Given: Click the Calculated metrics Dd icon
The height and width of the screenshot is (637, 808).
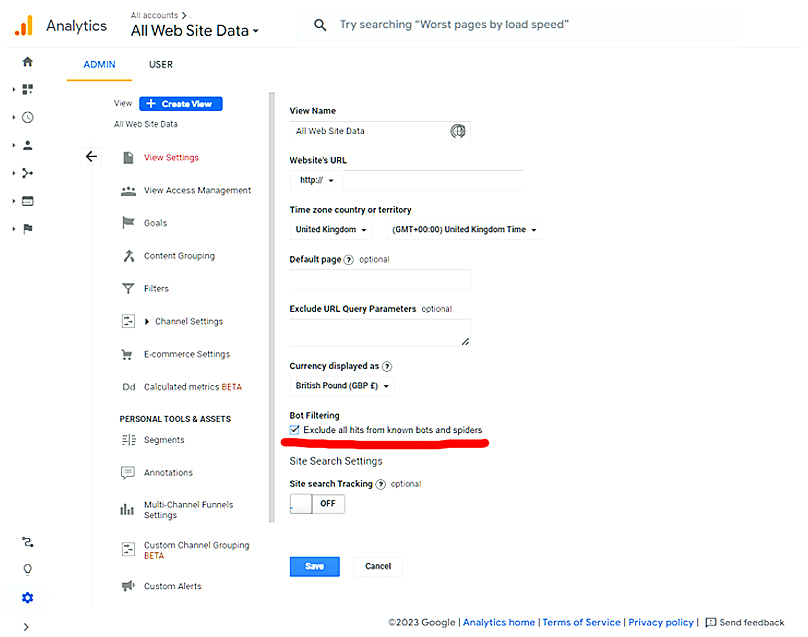Looking at the screenshot, I should 129,387.
